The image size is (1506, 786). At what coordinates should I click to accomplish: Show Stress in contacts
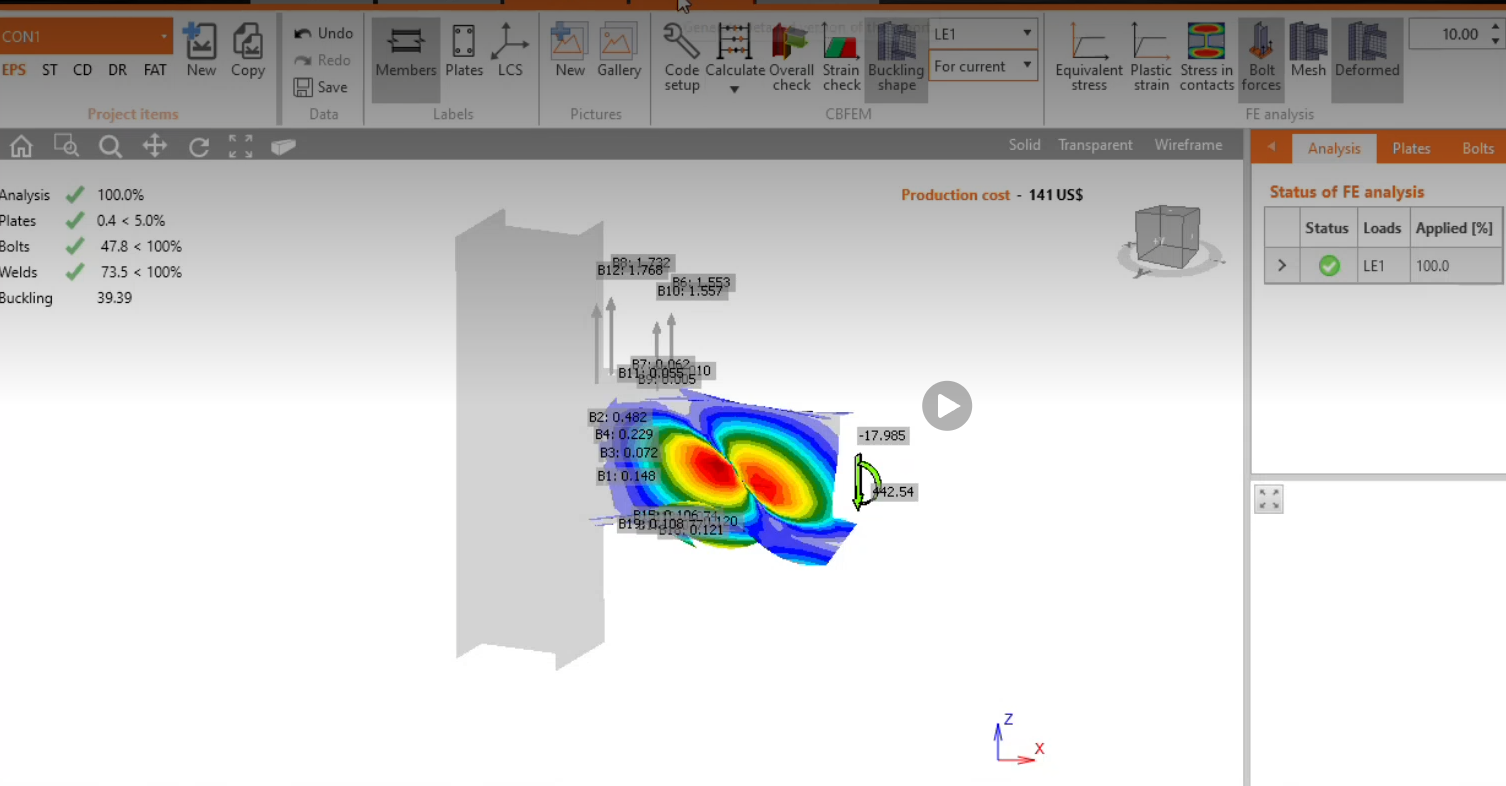pos(1207,58)
